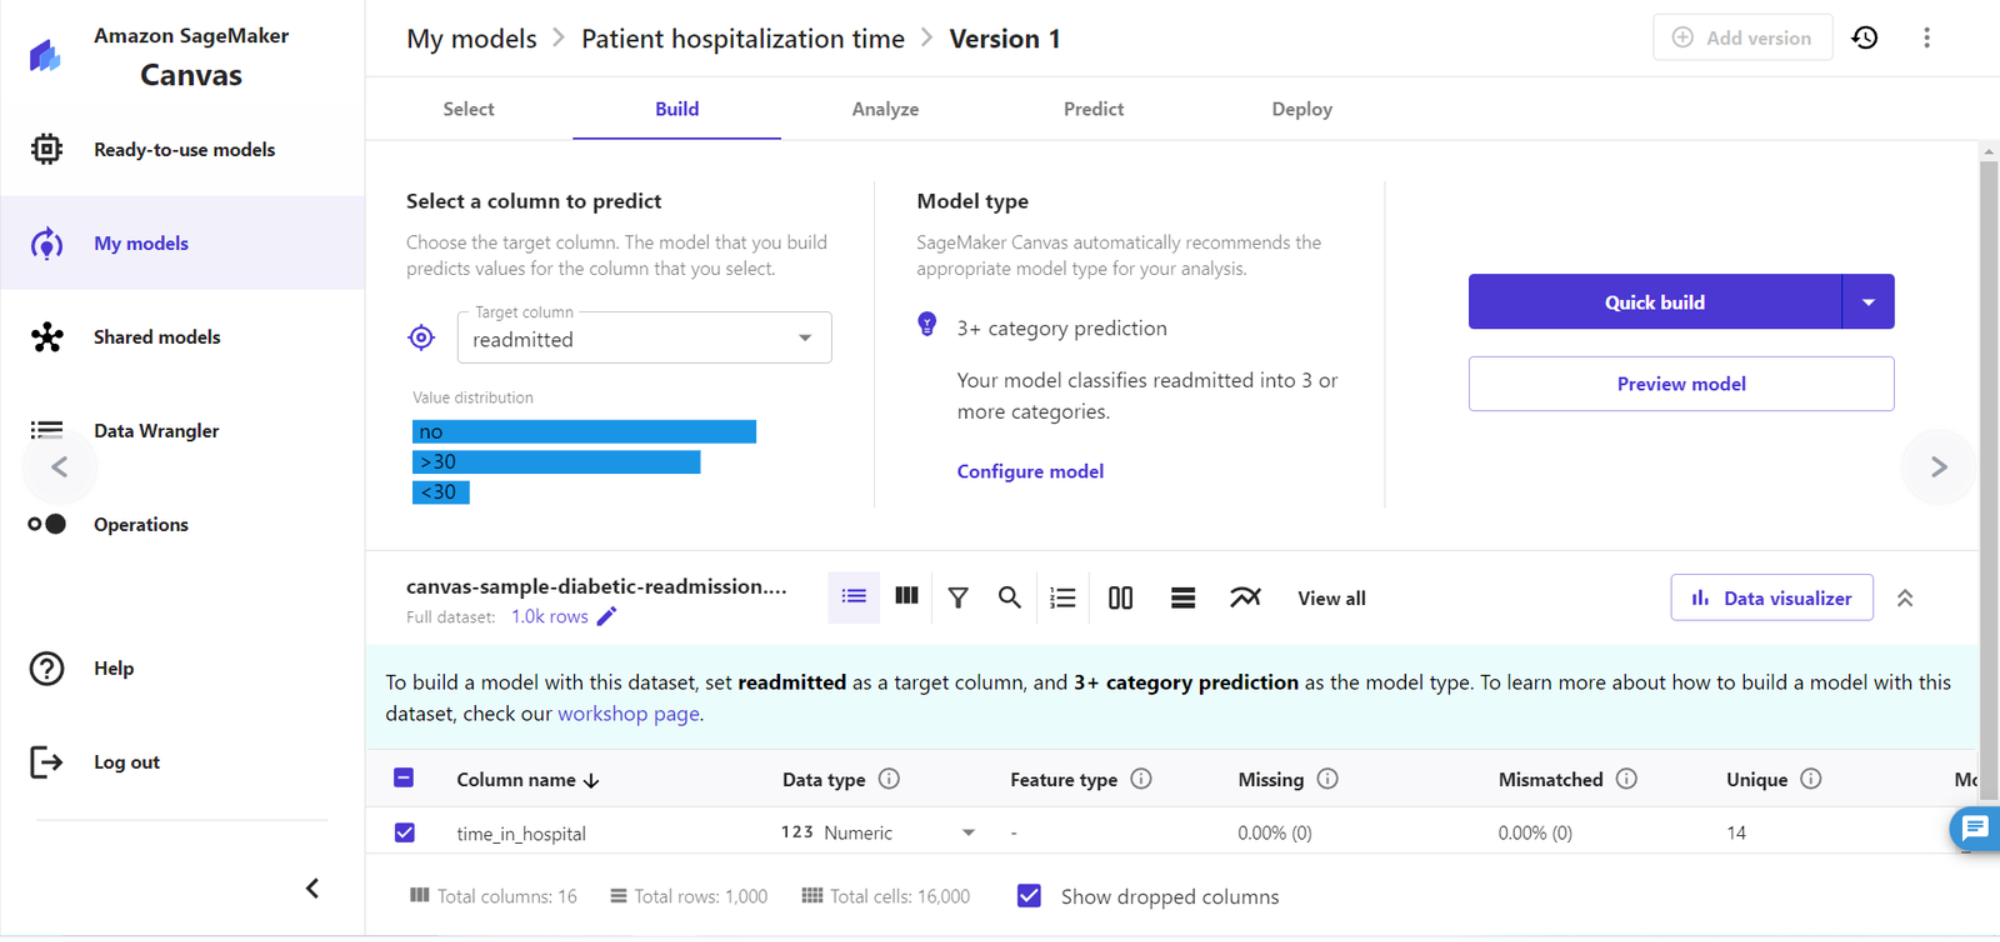
Task: Show Missing column info icon
Action: (x=1327, y=779)
